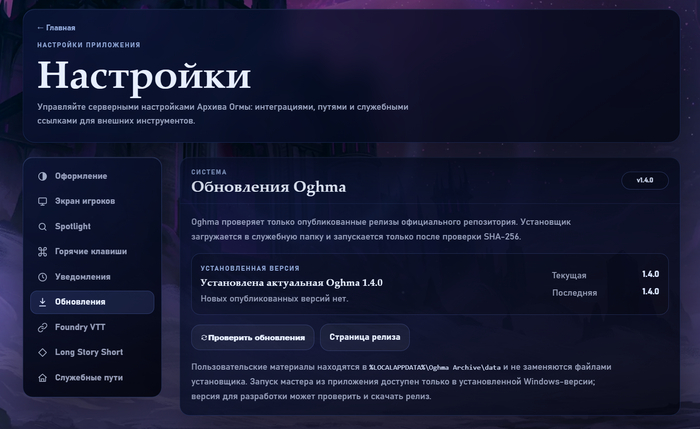
Task: Open Foundry VTT integration settings
Action: tap(92, 328)
